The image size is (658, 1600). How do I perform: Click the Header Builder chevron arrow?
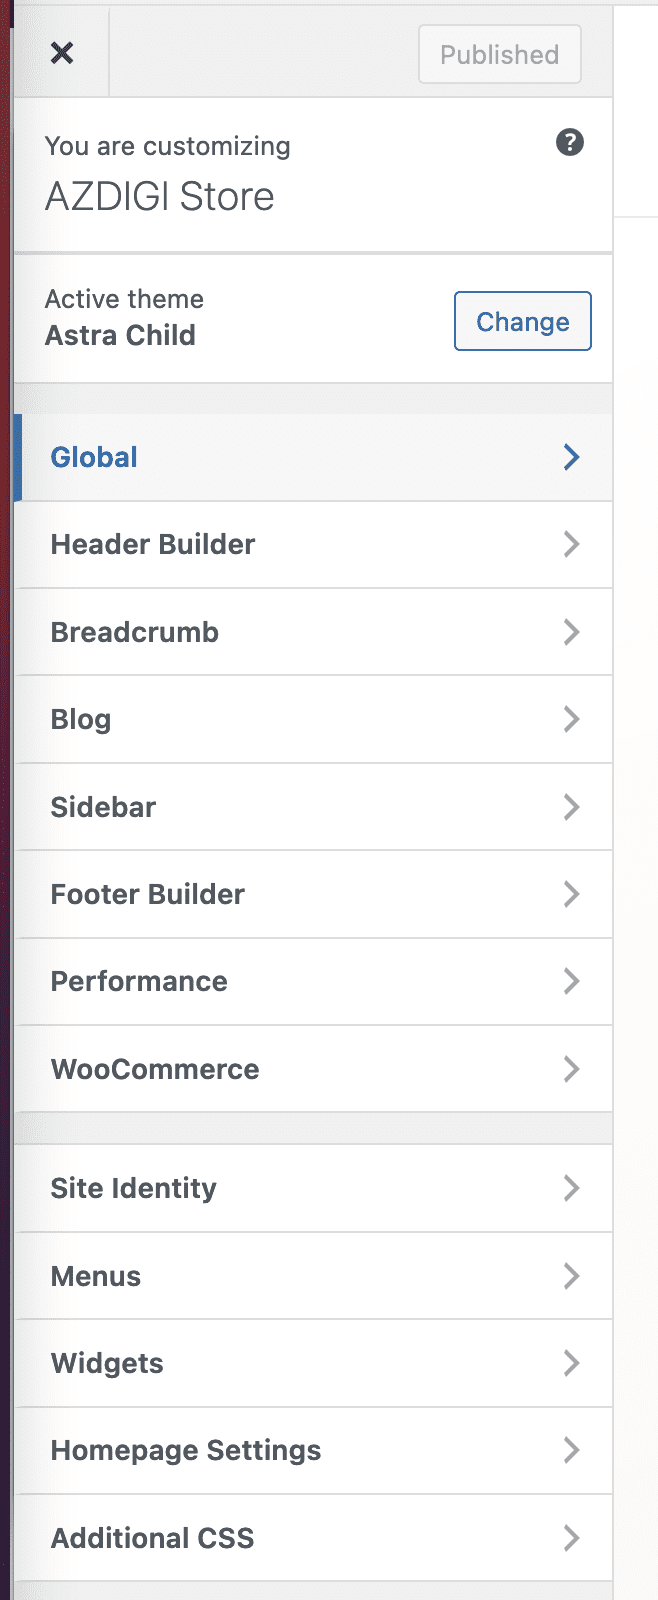(x=571, y=544)
